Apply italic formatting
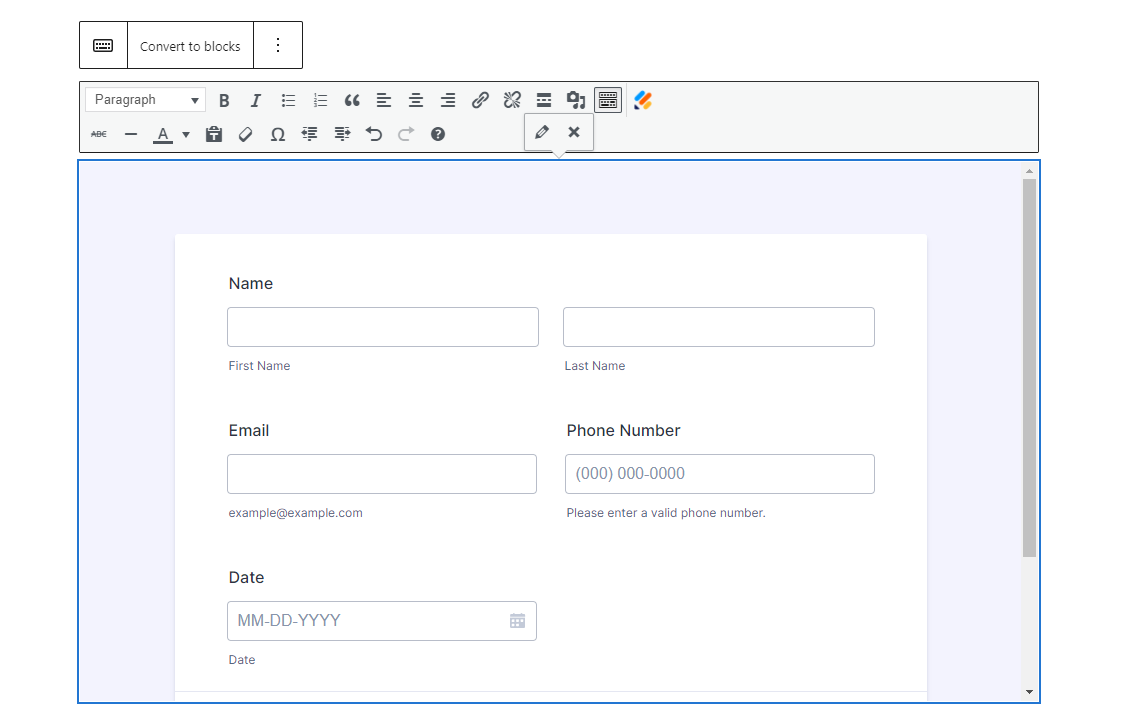Screen dimensions: 1121x718 click(x=256, y=100)
